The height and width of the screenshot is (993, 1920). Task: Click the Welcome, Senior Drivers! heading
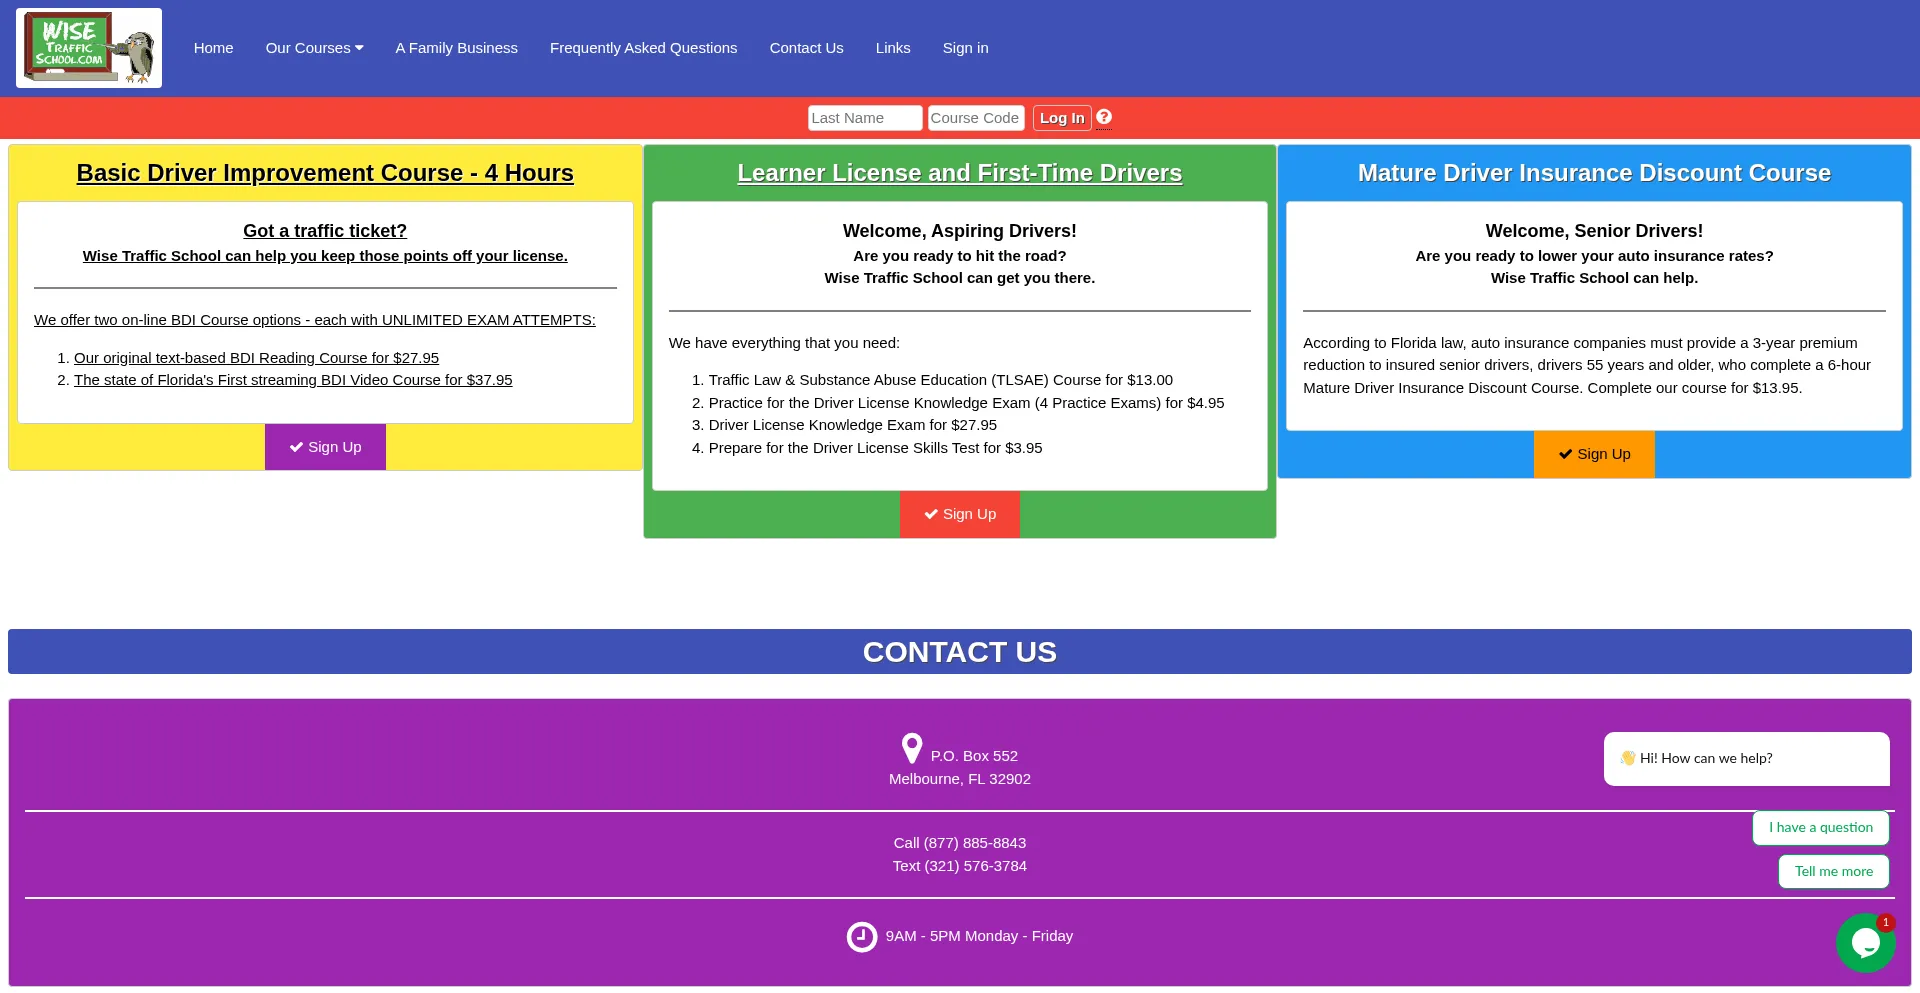[1594, 231]
